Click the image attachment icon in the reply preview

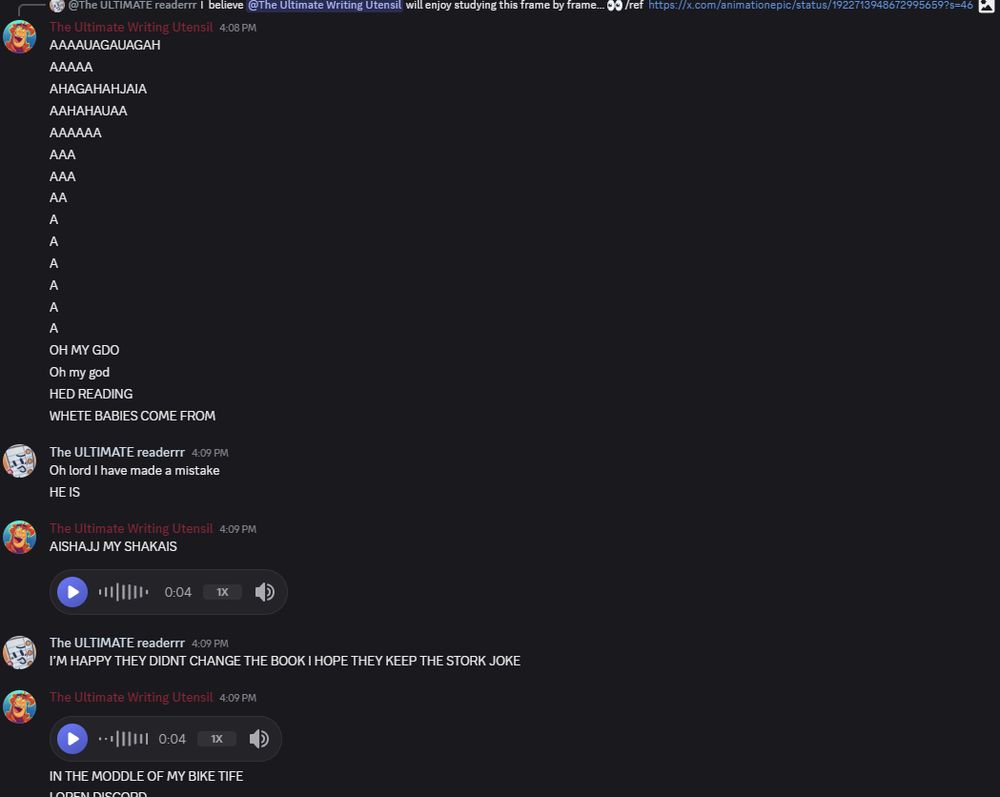[x=986, y=5]
